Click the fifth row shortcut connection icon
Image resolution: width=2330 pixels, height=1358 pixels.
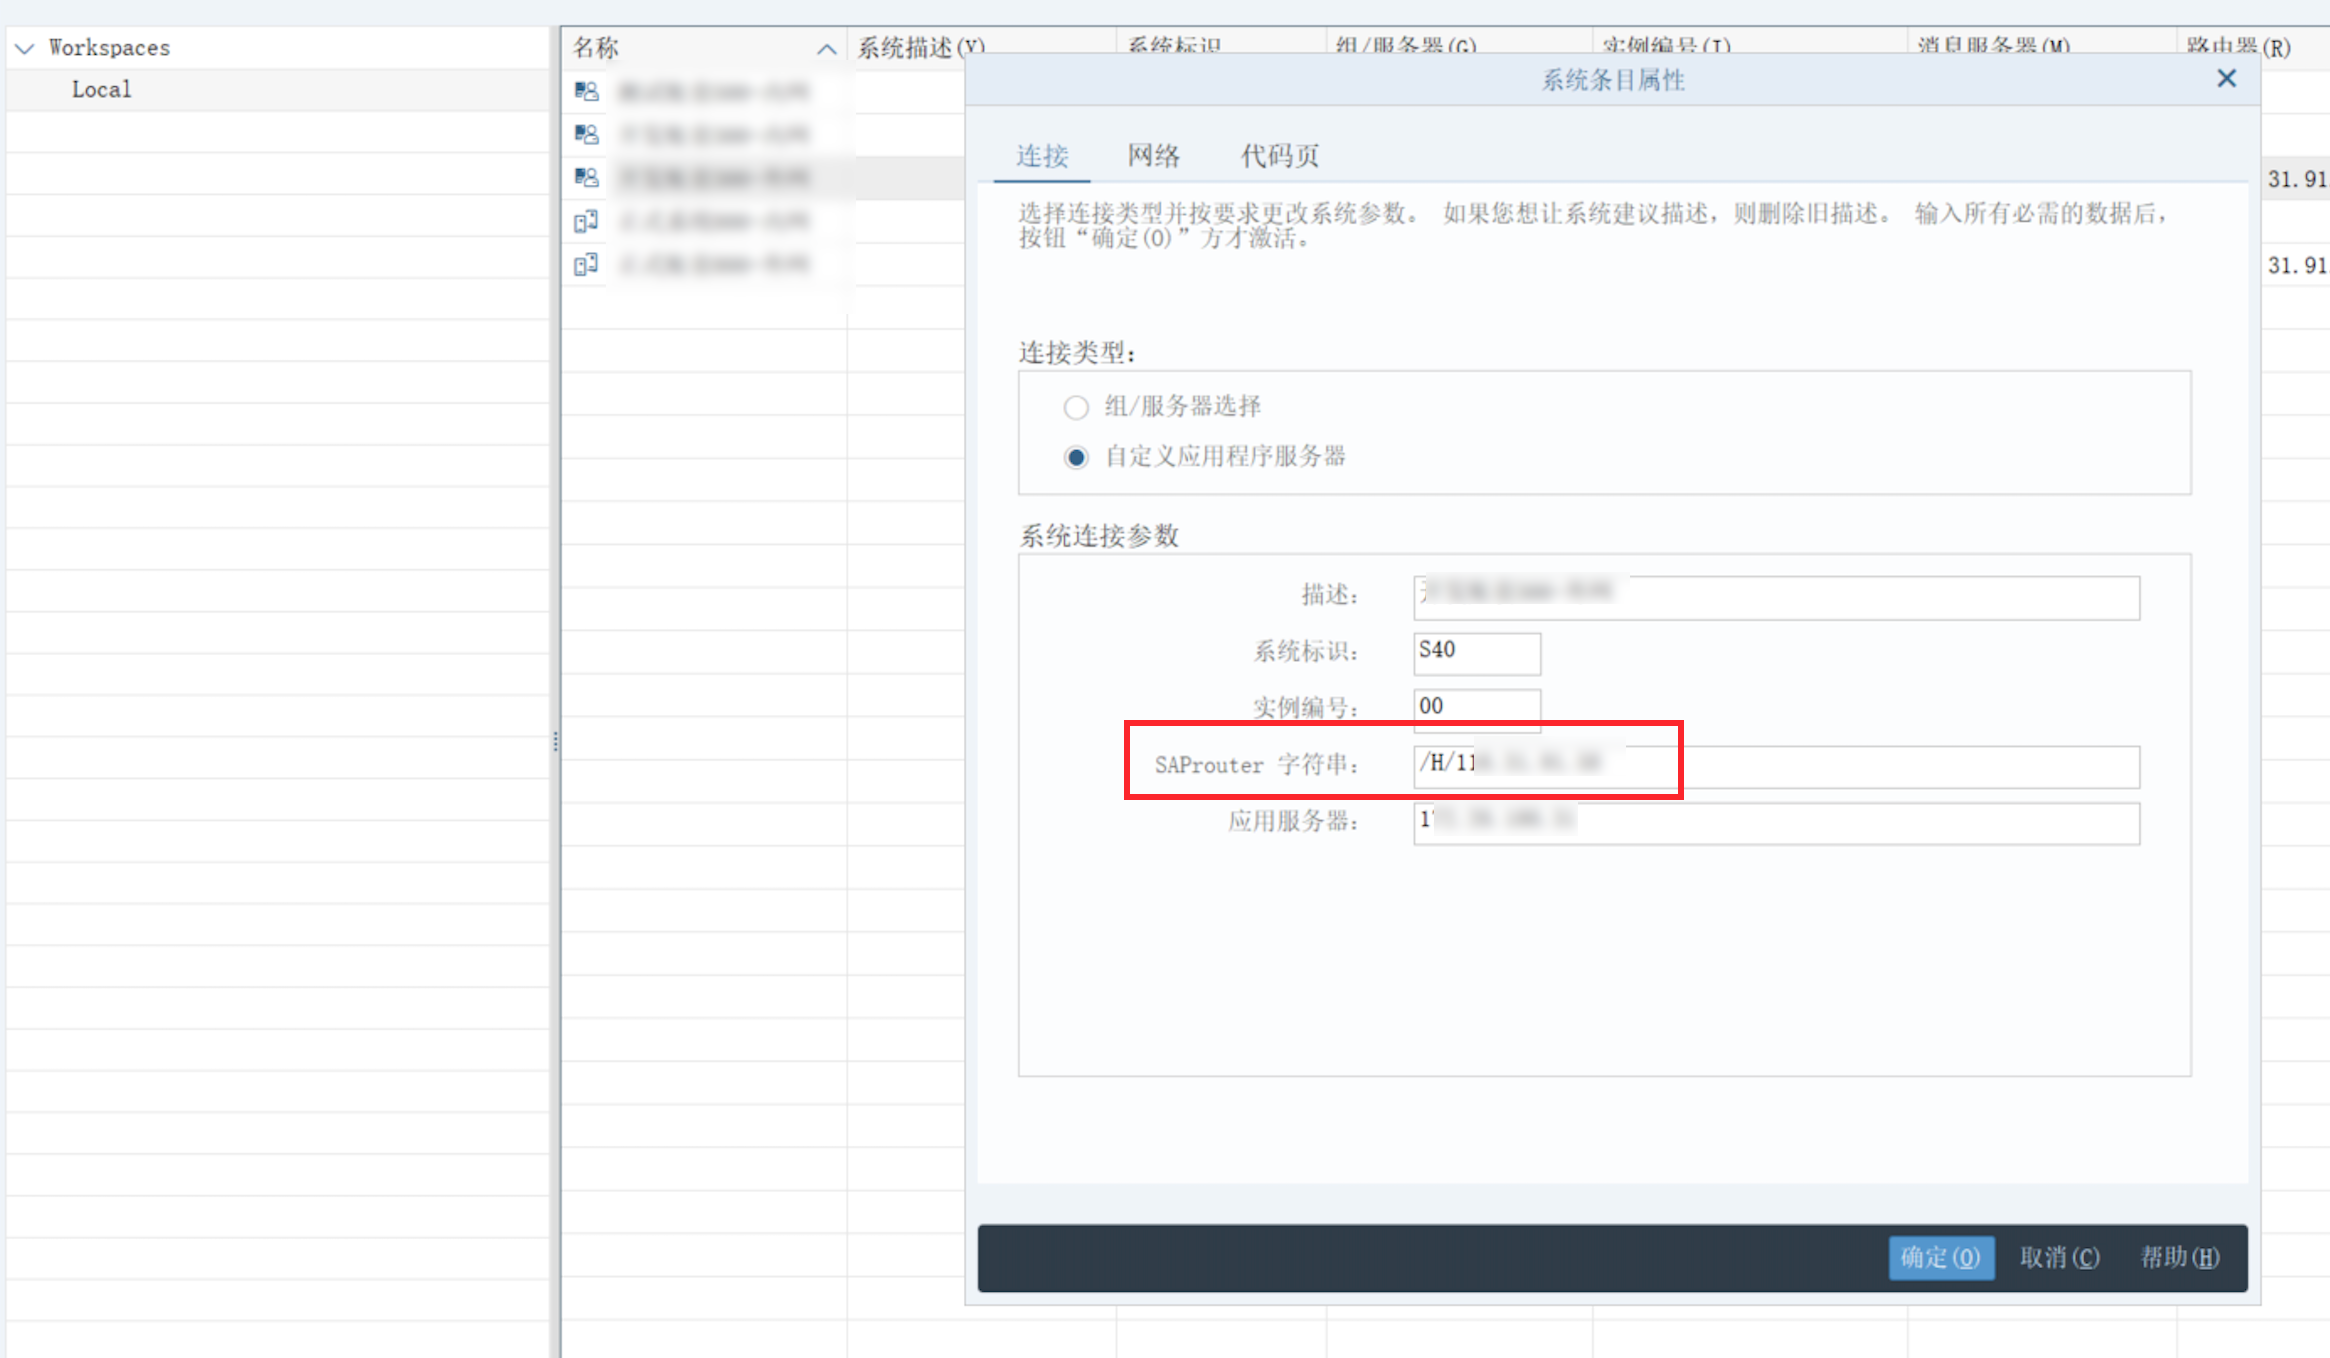pos(586,264)
